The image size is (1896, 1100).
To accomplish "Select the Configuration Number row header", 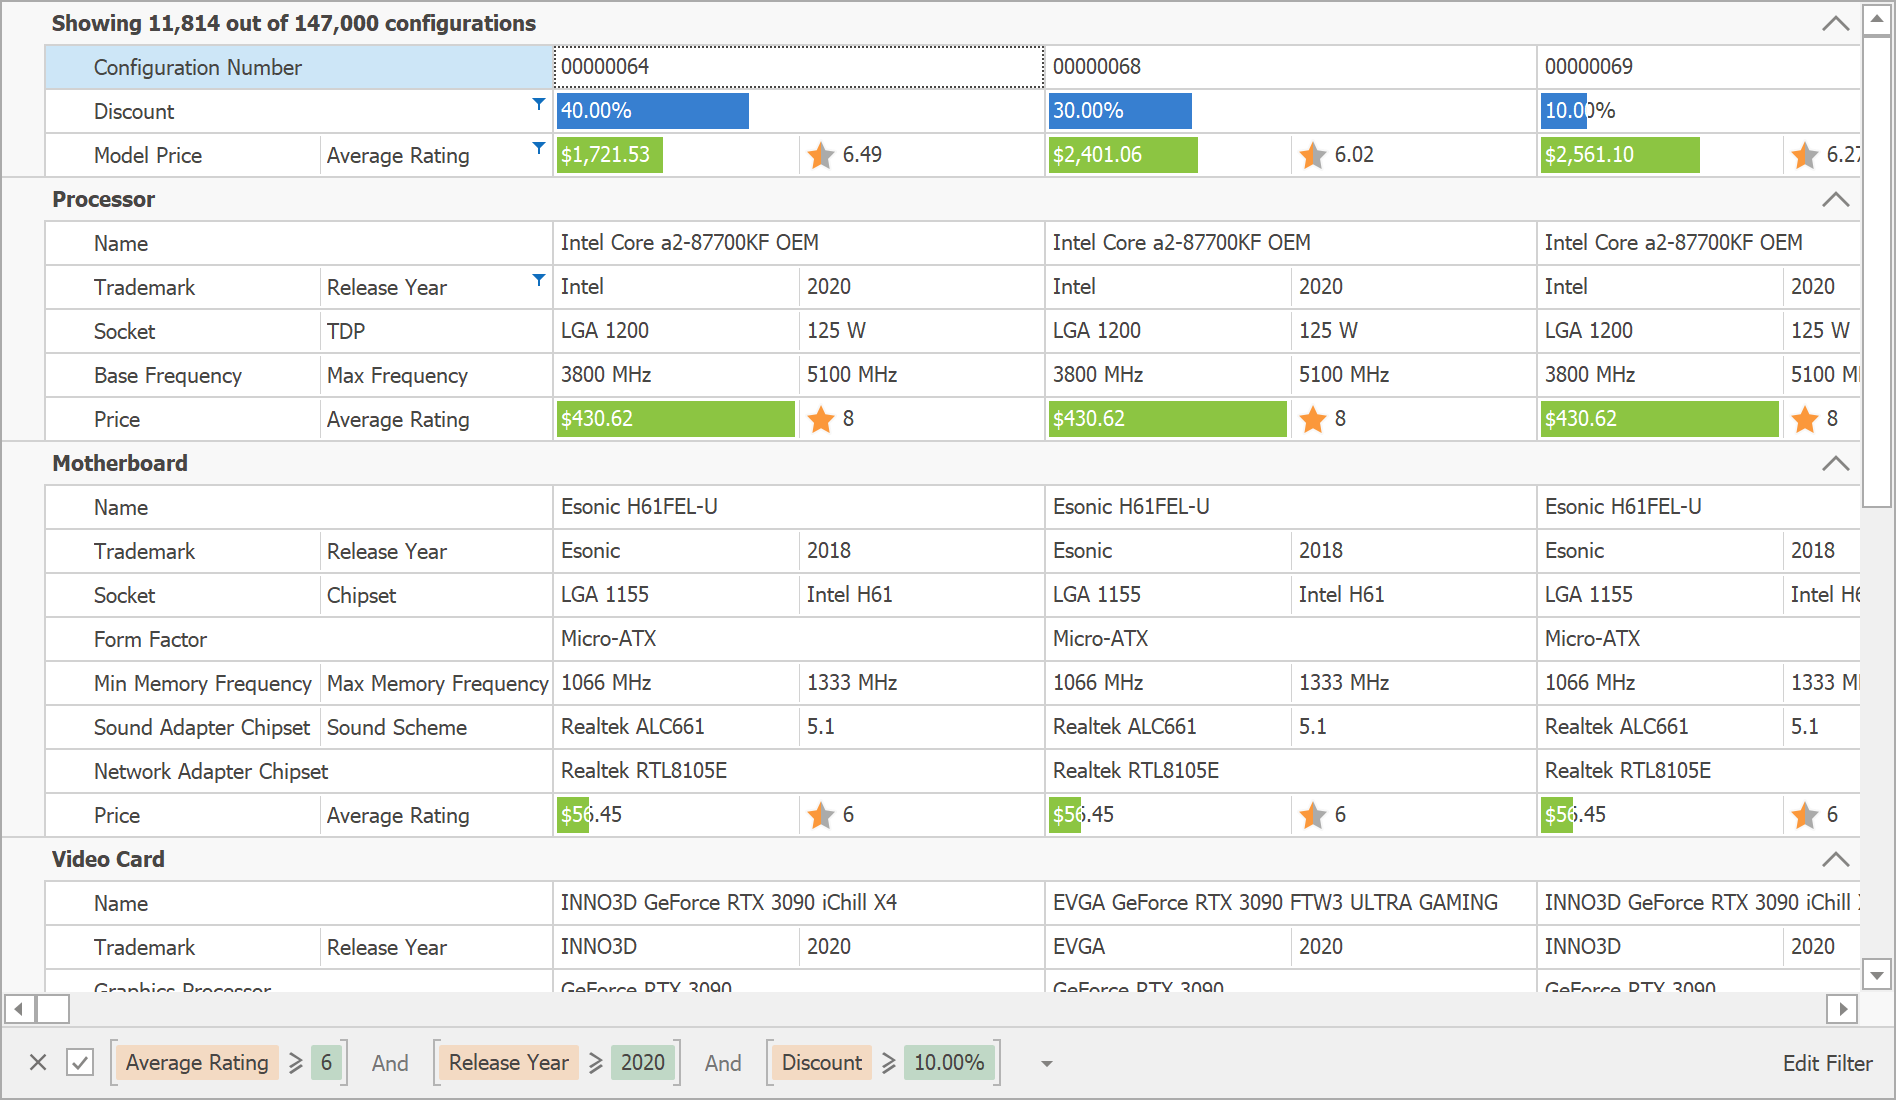I will [x=298, y=67].
